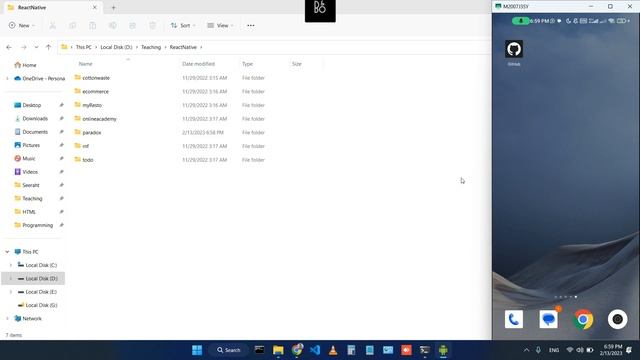Go up one folder level arrow

48,47
